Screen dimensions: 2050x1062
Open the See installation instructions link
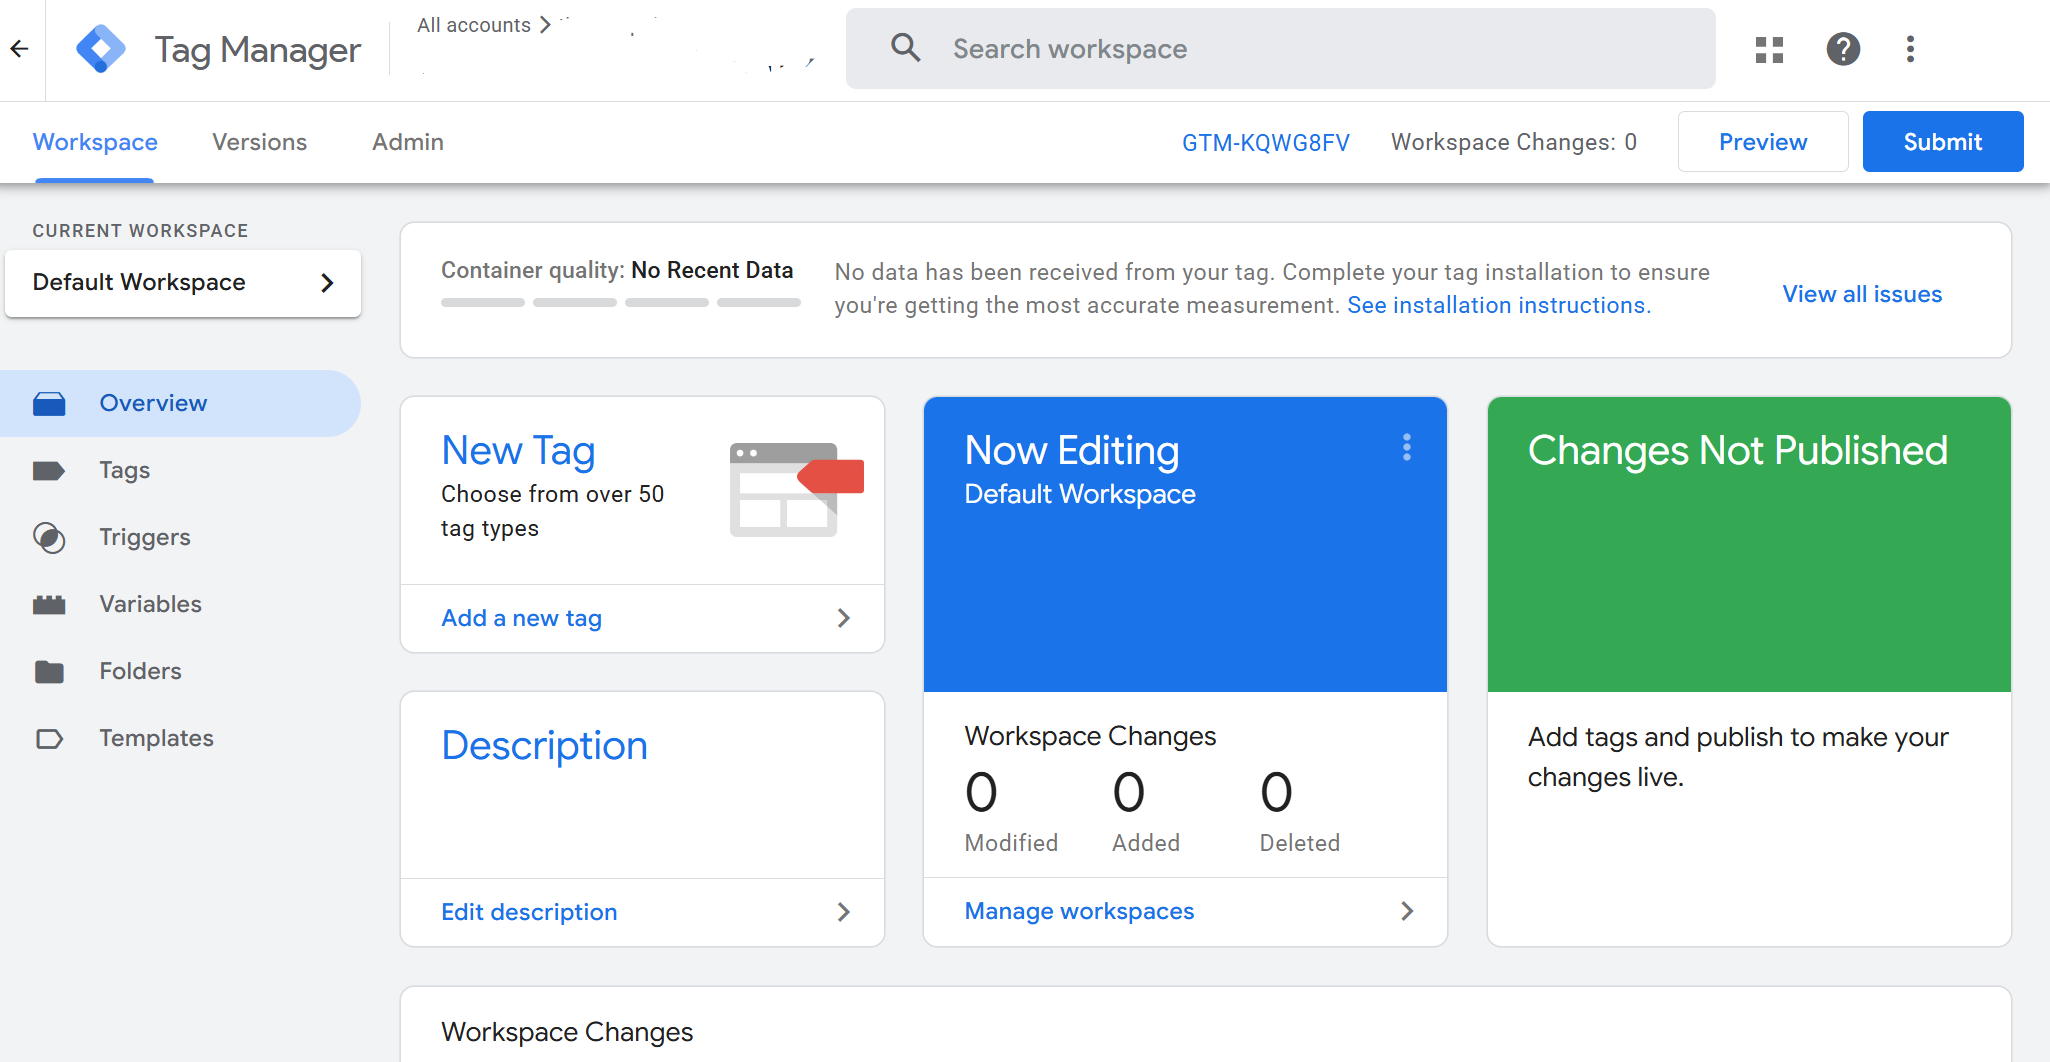click(x=1498, y=305)
